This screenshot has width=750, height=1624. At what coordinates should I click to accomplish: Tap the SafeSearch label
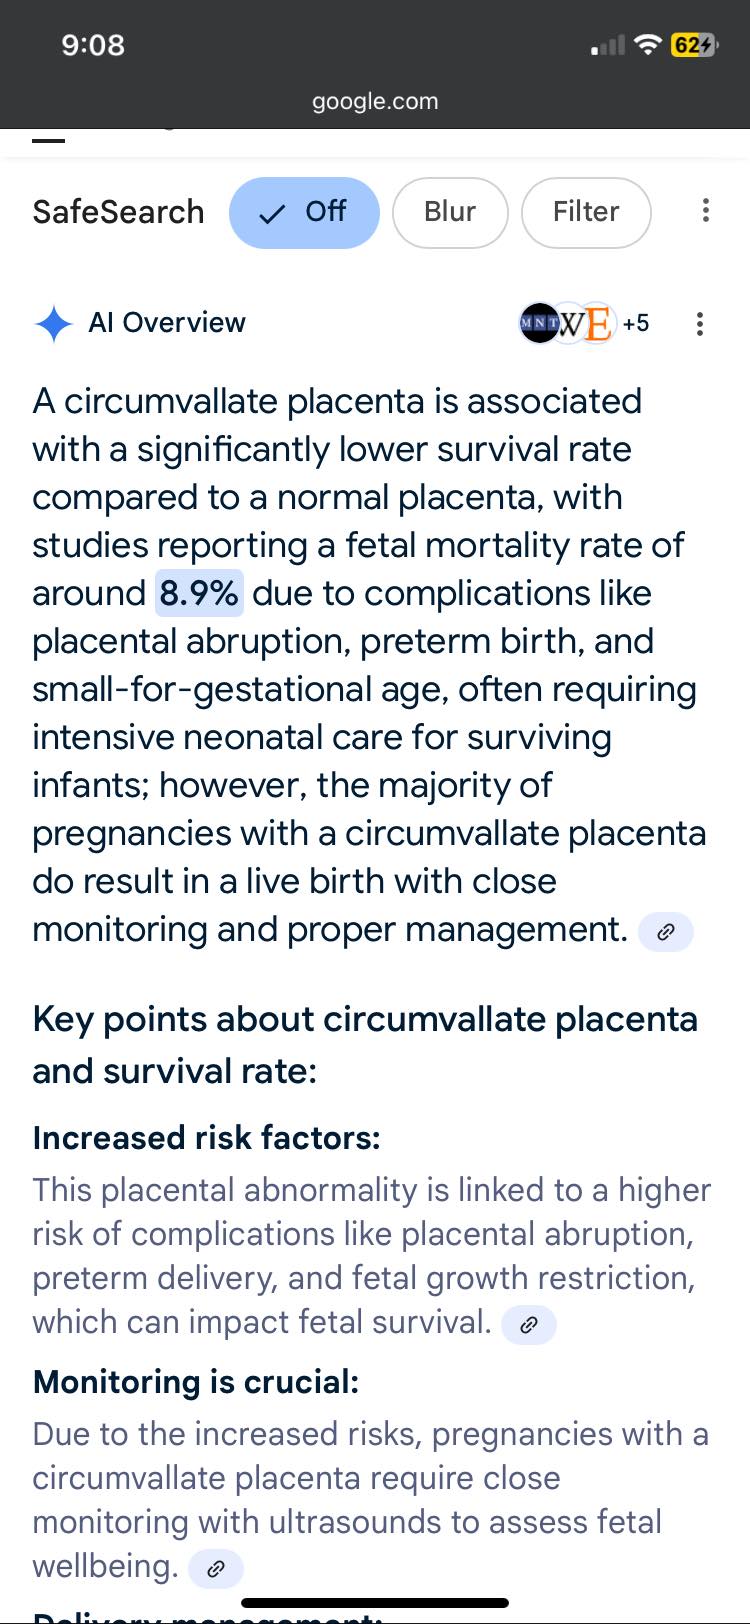coord(118,212)
